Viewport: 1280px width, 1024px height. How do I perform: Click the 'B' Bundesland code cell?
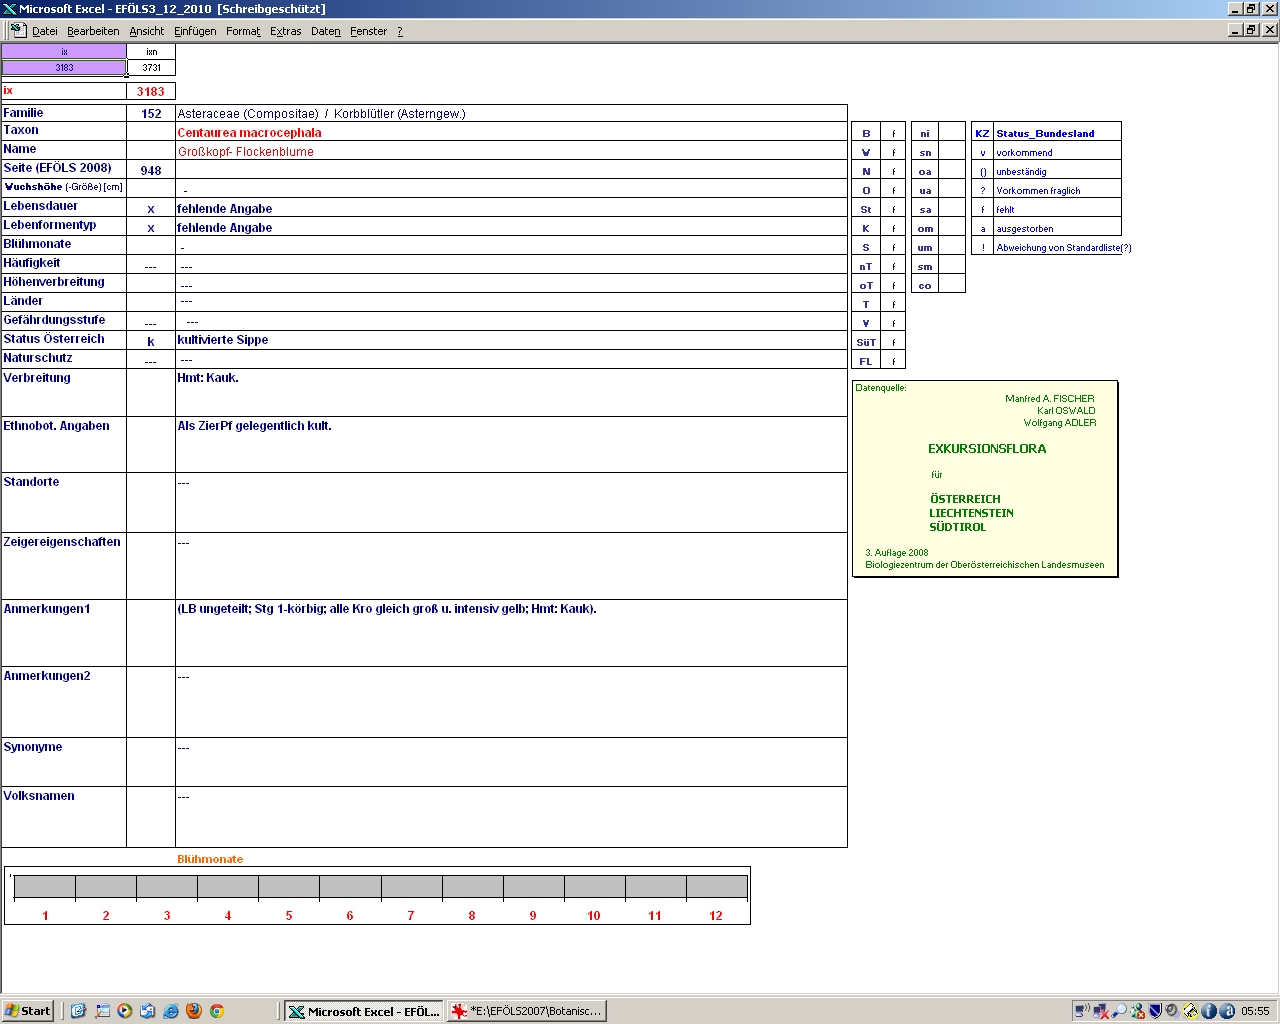click(x=866, y=133)
